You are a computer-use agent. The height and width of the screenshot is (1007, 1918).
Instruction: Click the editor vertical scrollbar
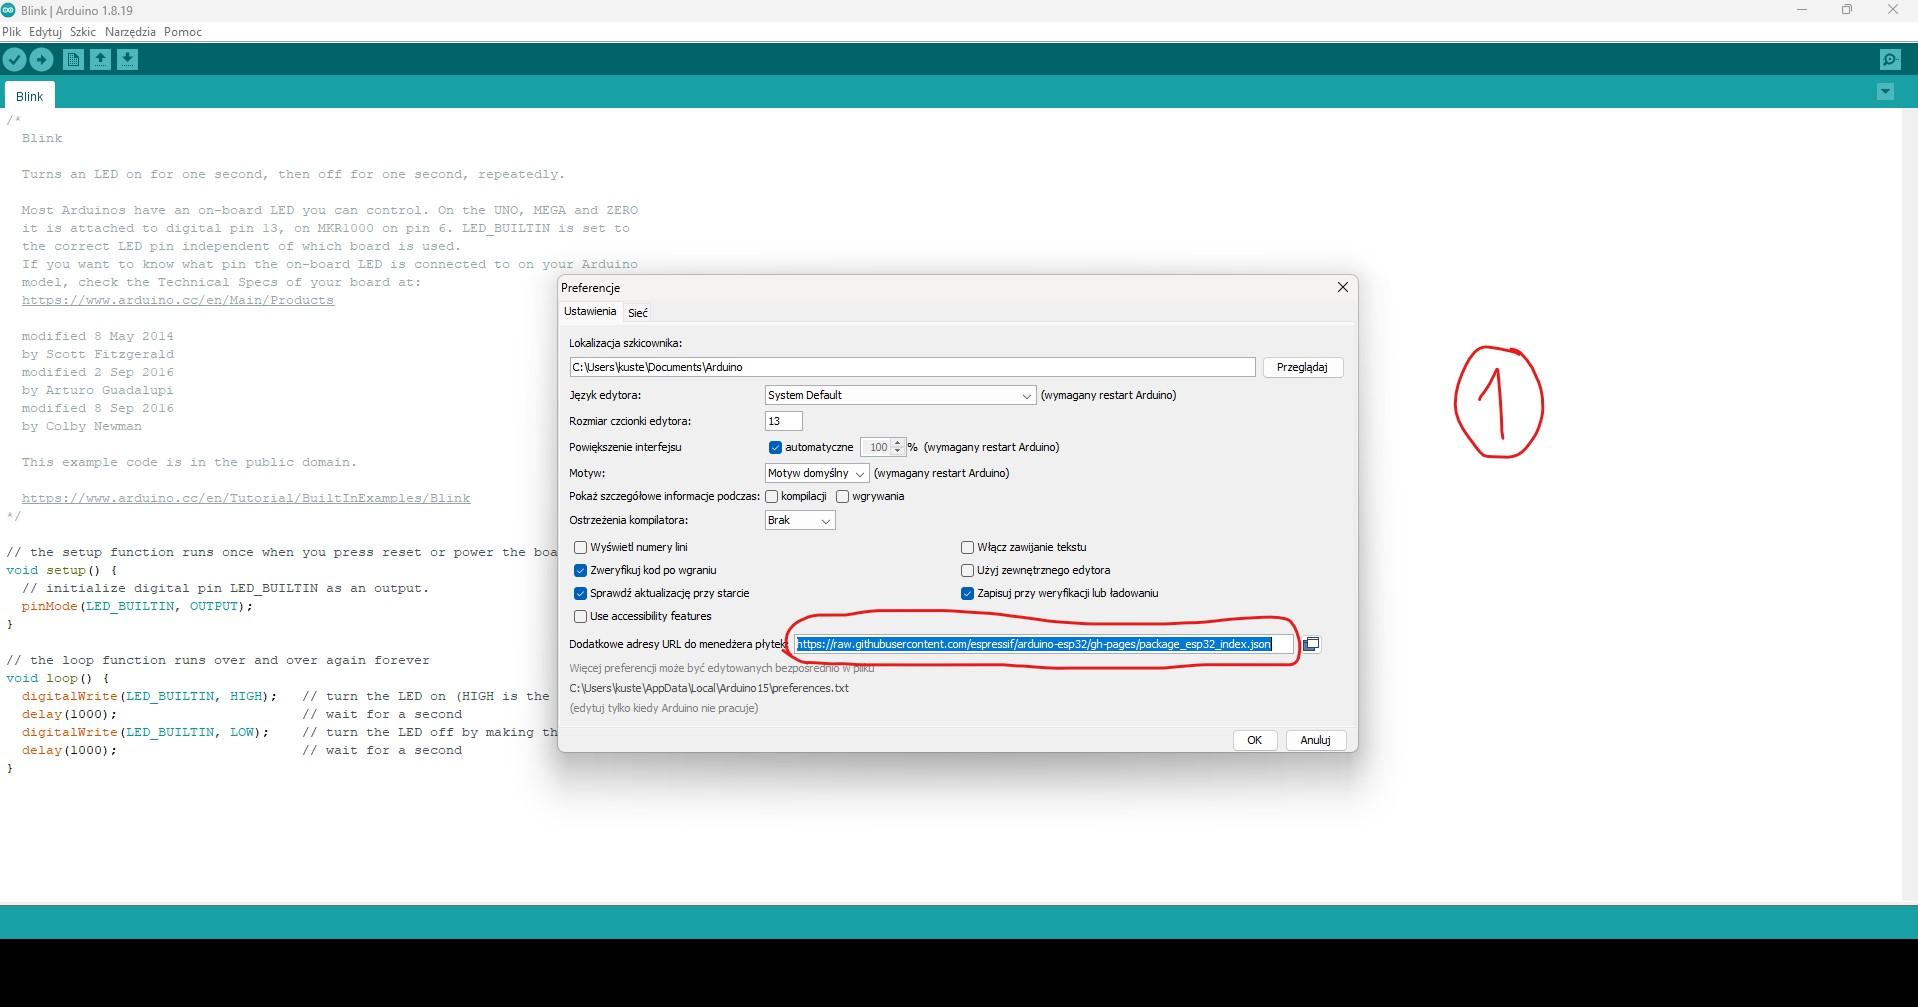click(x=1909, y=505)
